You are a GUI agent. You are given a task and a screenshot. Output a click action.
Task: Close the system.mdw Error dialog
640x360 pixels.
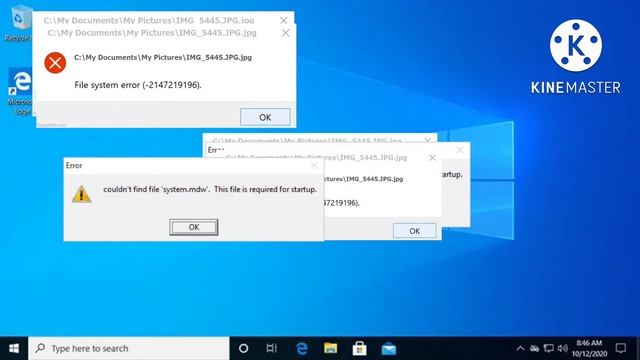(314, 165)
